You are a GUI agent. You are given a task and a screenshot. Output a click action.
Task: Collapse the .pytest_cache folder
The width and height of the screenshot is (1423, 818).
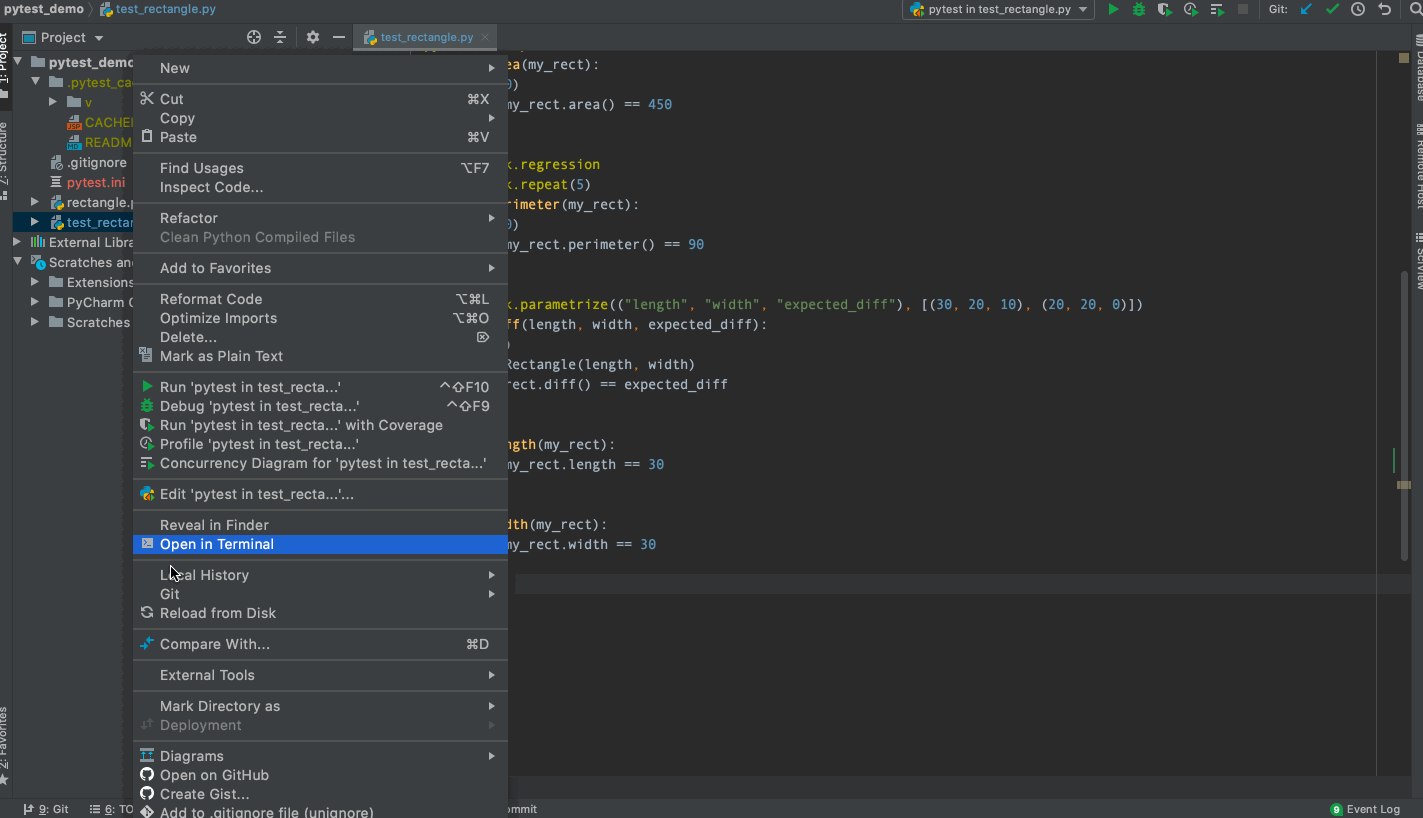[x=36, y=82]
